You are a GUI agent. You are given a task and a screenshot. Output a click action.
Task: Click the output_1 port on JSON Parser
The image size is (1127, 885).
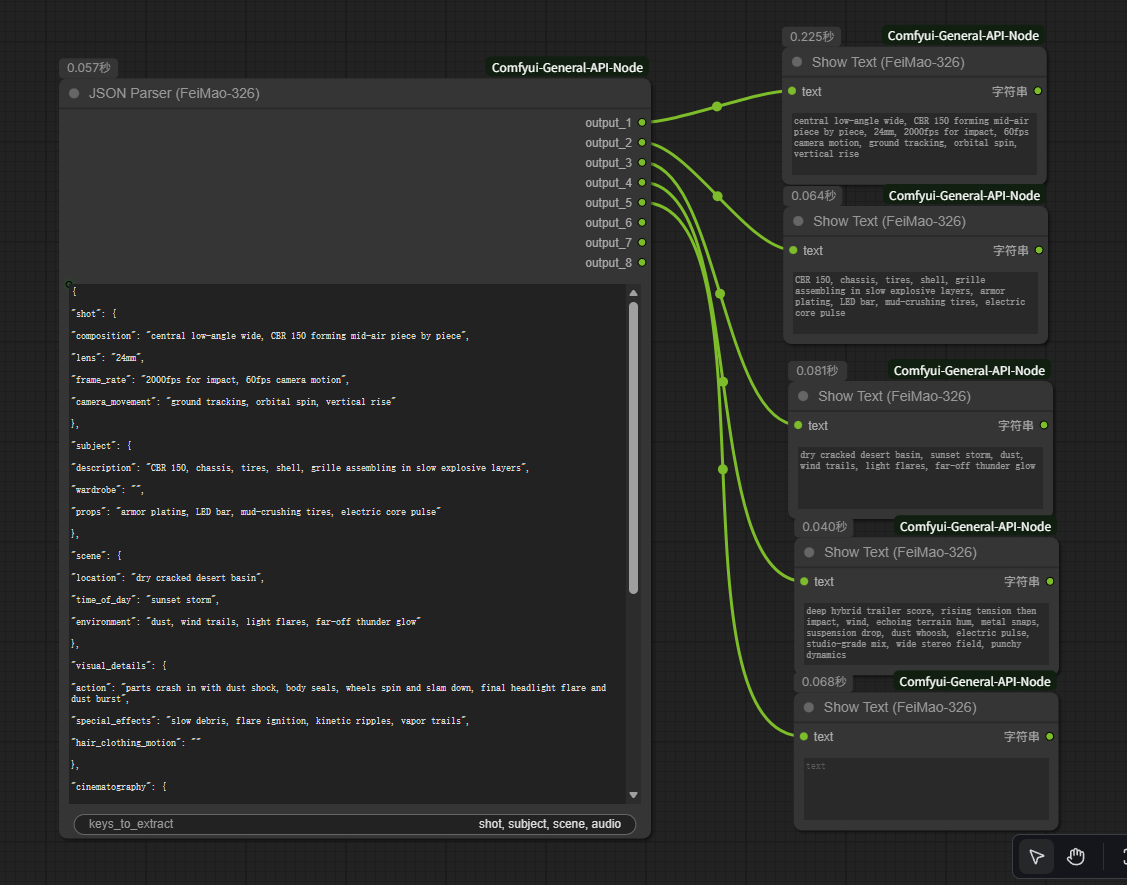click(642, 123)
